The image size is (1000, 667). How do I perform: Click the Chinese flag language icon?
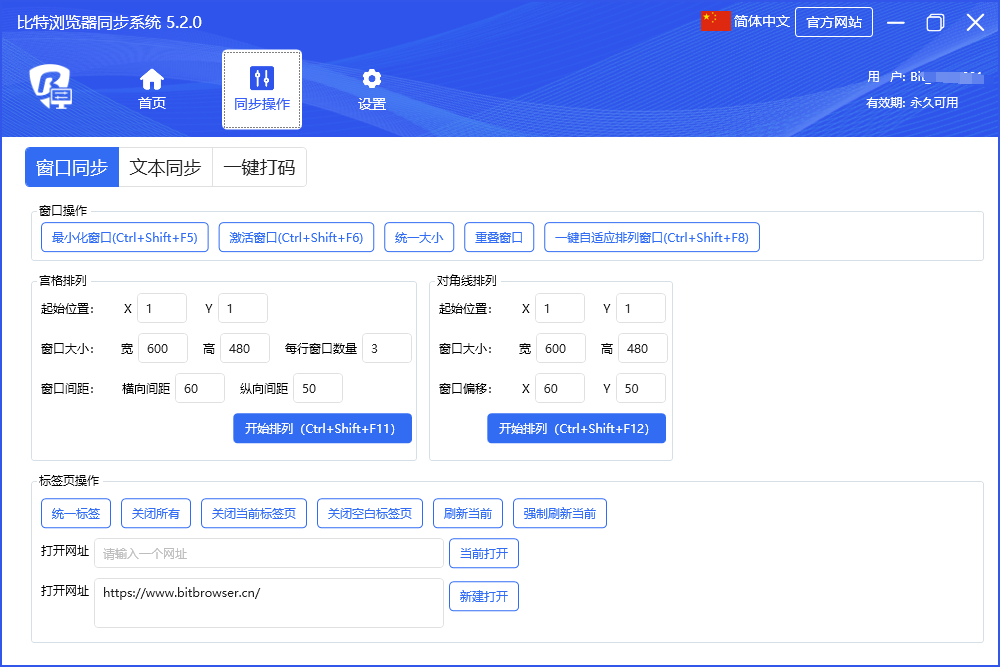coord(716,22)
